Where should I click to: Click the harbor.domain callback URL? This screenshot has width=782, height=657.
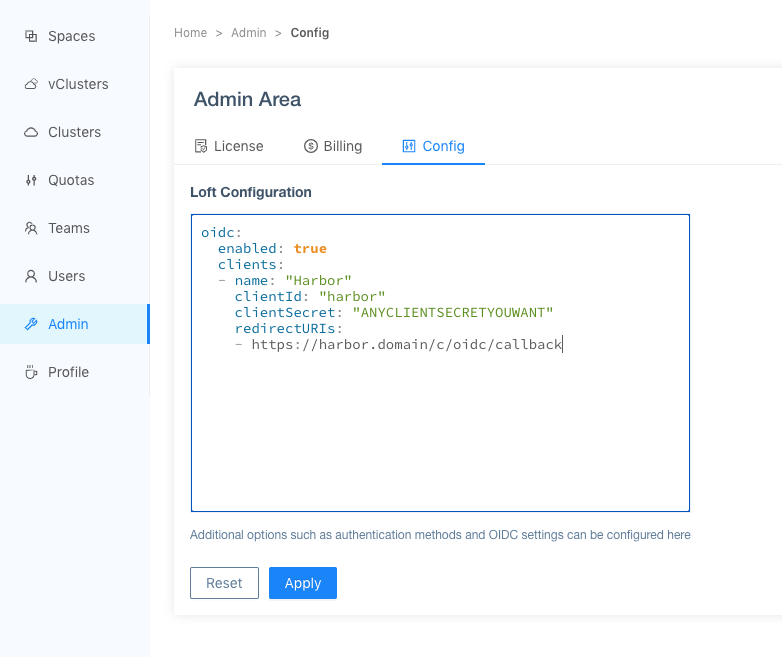click(406, 345)
